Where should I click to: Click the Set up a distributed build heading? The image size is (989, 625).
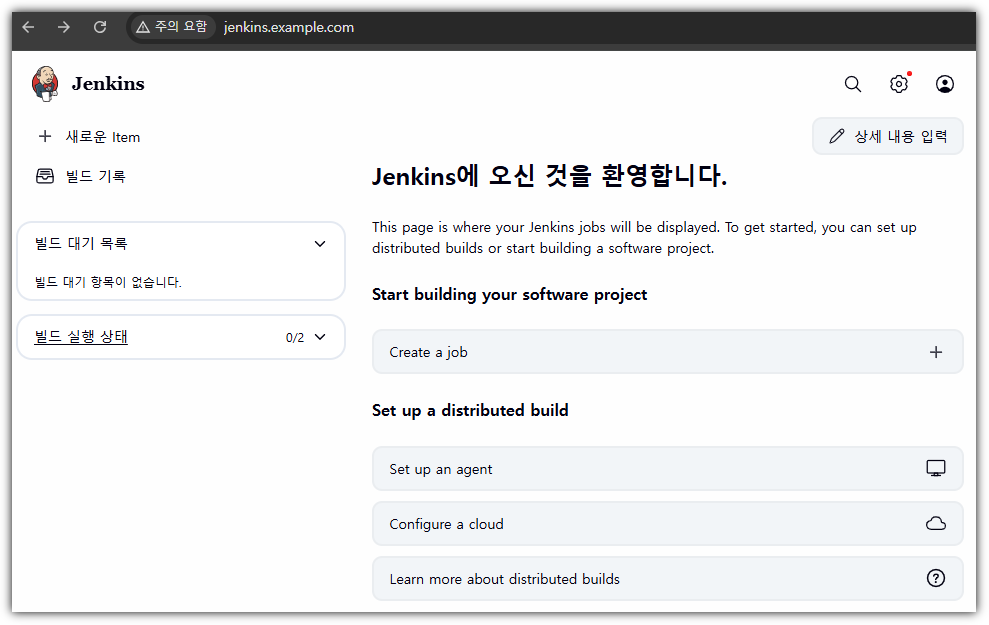pyautogui.click(x=470, y=411)
